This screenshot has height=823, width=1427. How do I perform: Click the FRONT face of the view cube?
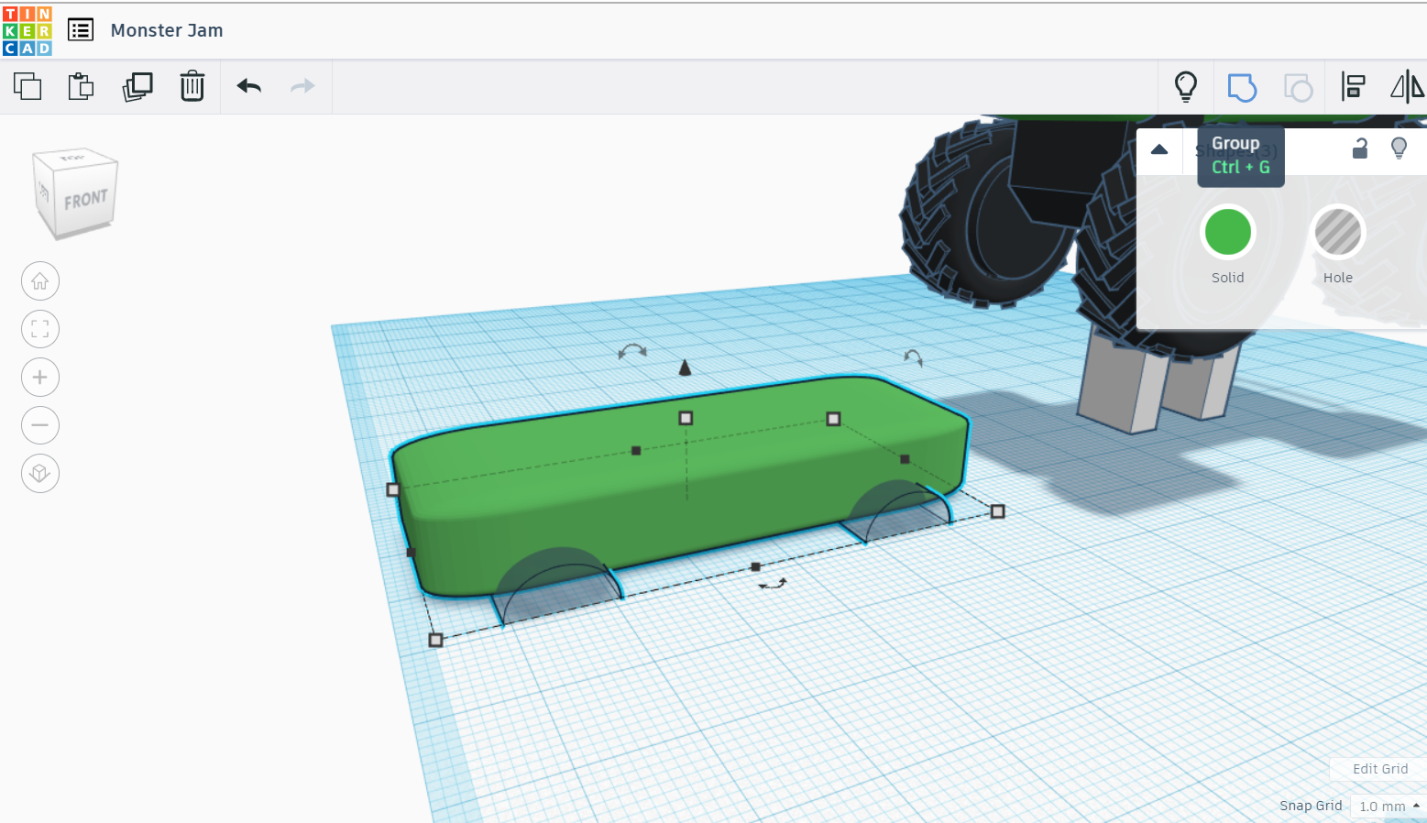click(85, 200)
